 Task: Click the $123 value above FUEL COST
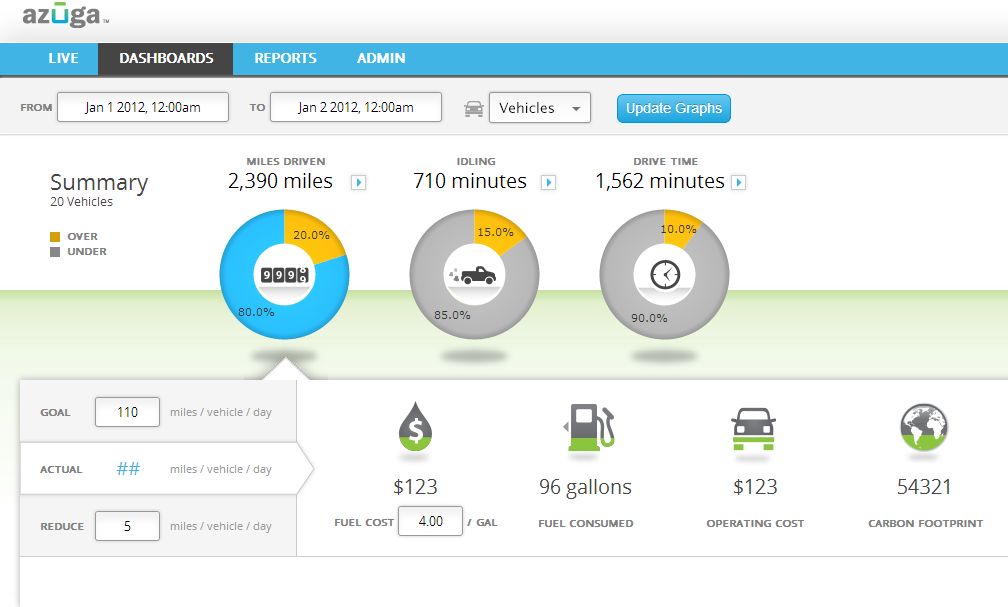pos(415,487)
